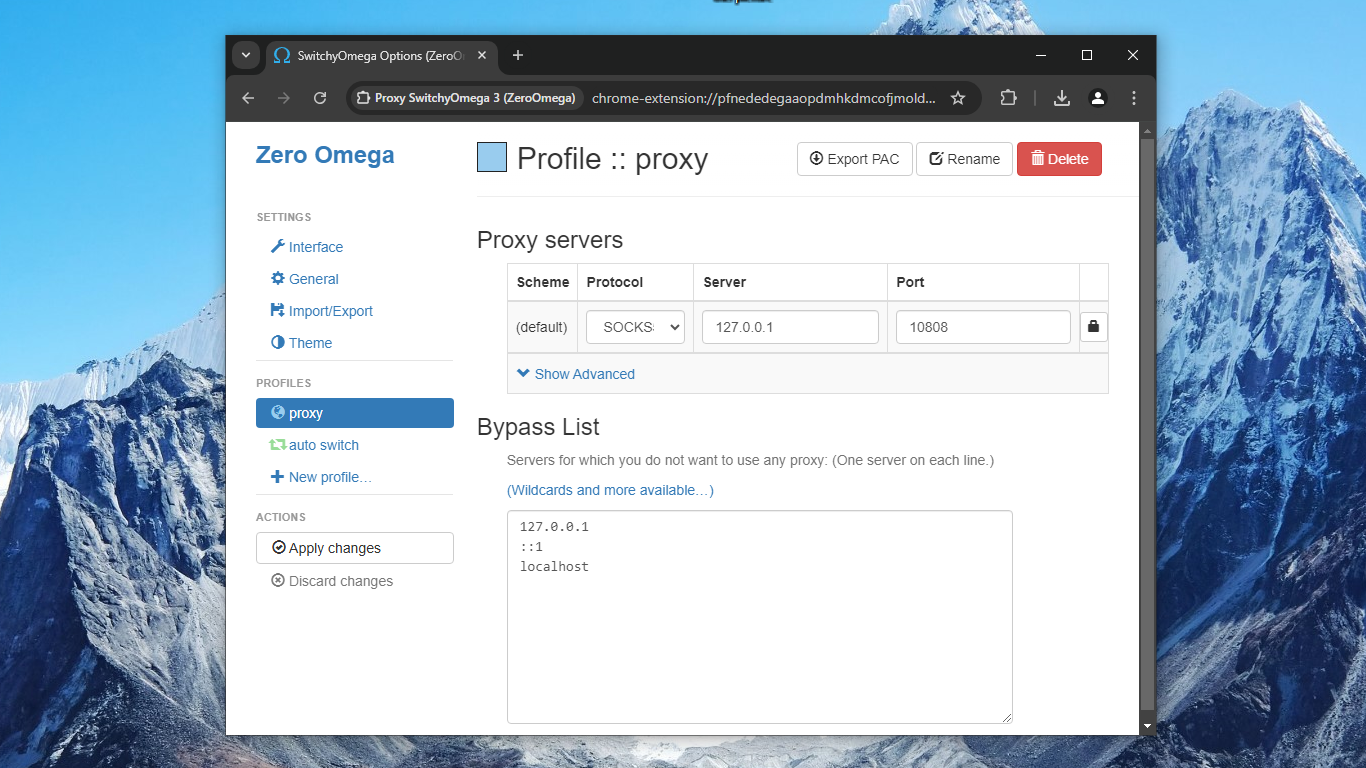Click the Proxy servers heading
The width and height of the screenshot is (1366, 768).
click(550, 240)
